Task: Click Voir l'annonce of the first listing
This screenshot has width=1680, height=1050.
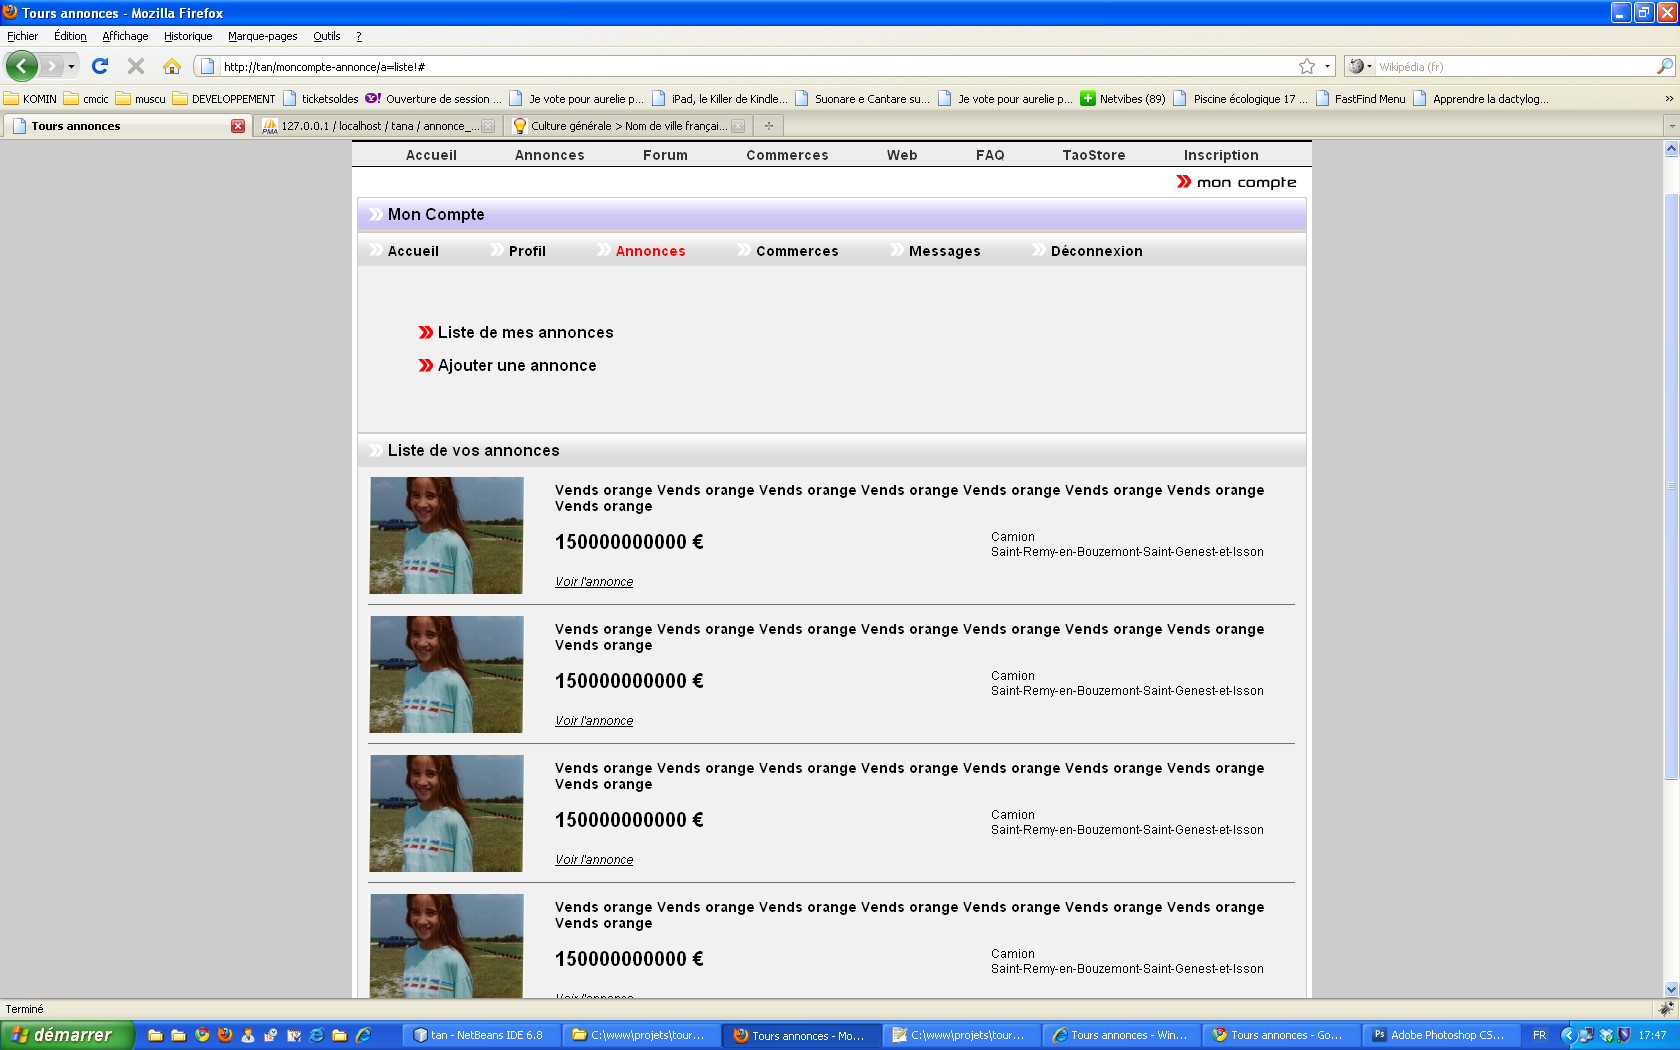Action: coord(594,582)
